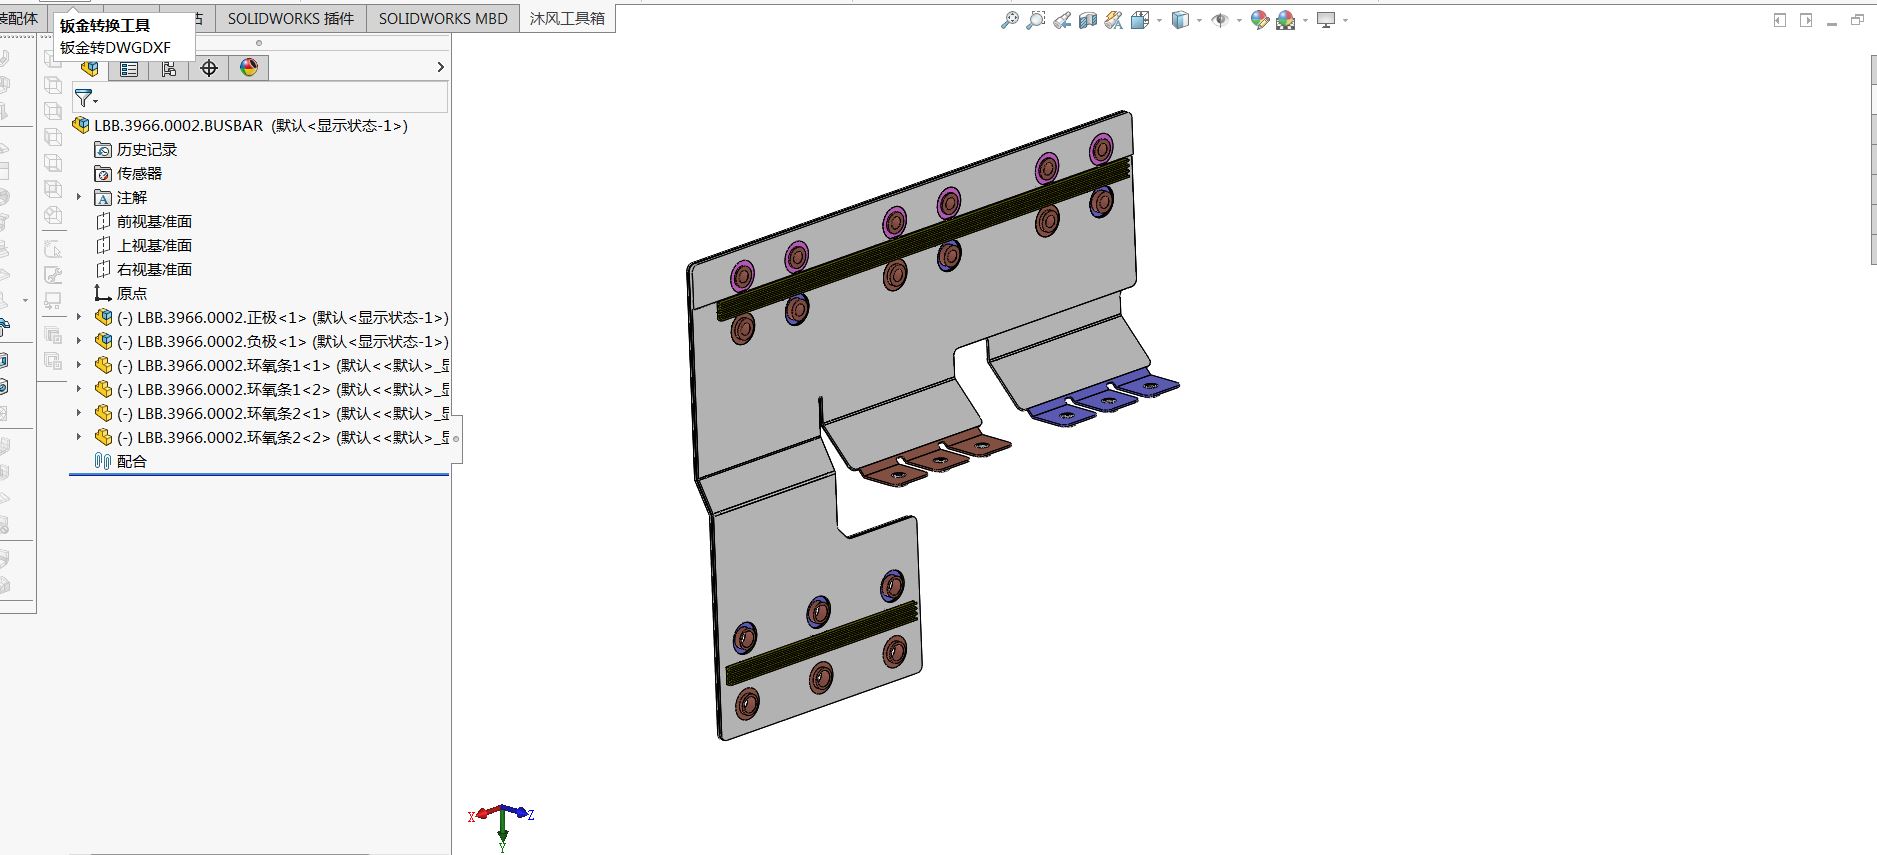Screen dimensions: 1877x855
Task: Expand the 注解 annotations node
Action: click(x=79, y=197)
